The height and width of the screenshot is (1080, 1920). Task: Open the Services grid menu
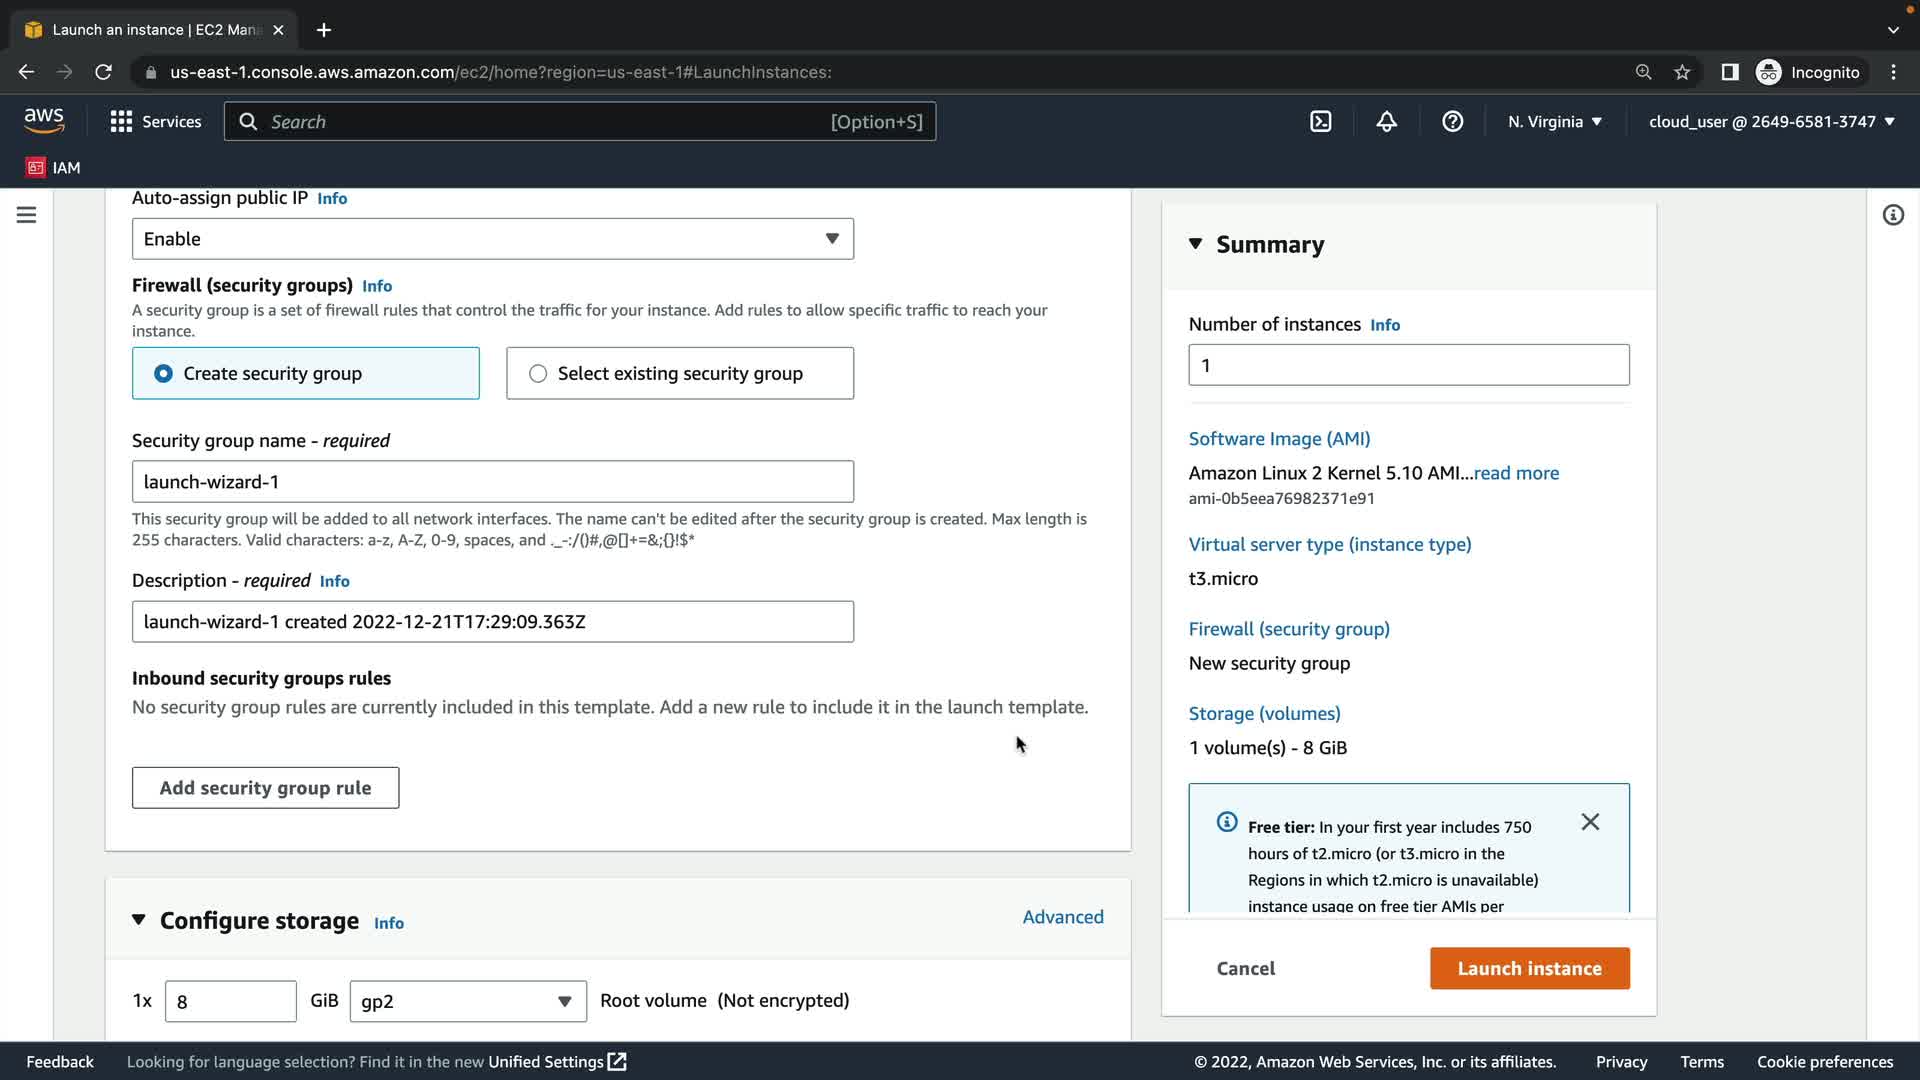point(155,122)
